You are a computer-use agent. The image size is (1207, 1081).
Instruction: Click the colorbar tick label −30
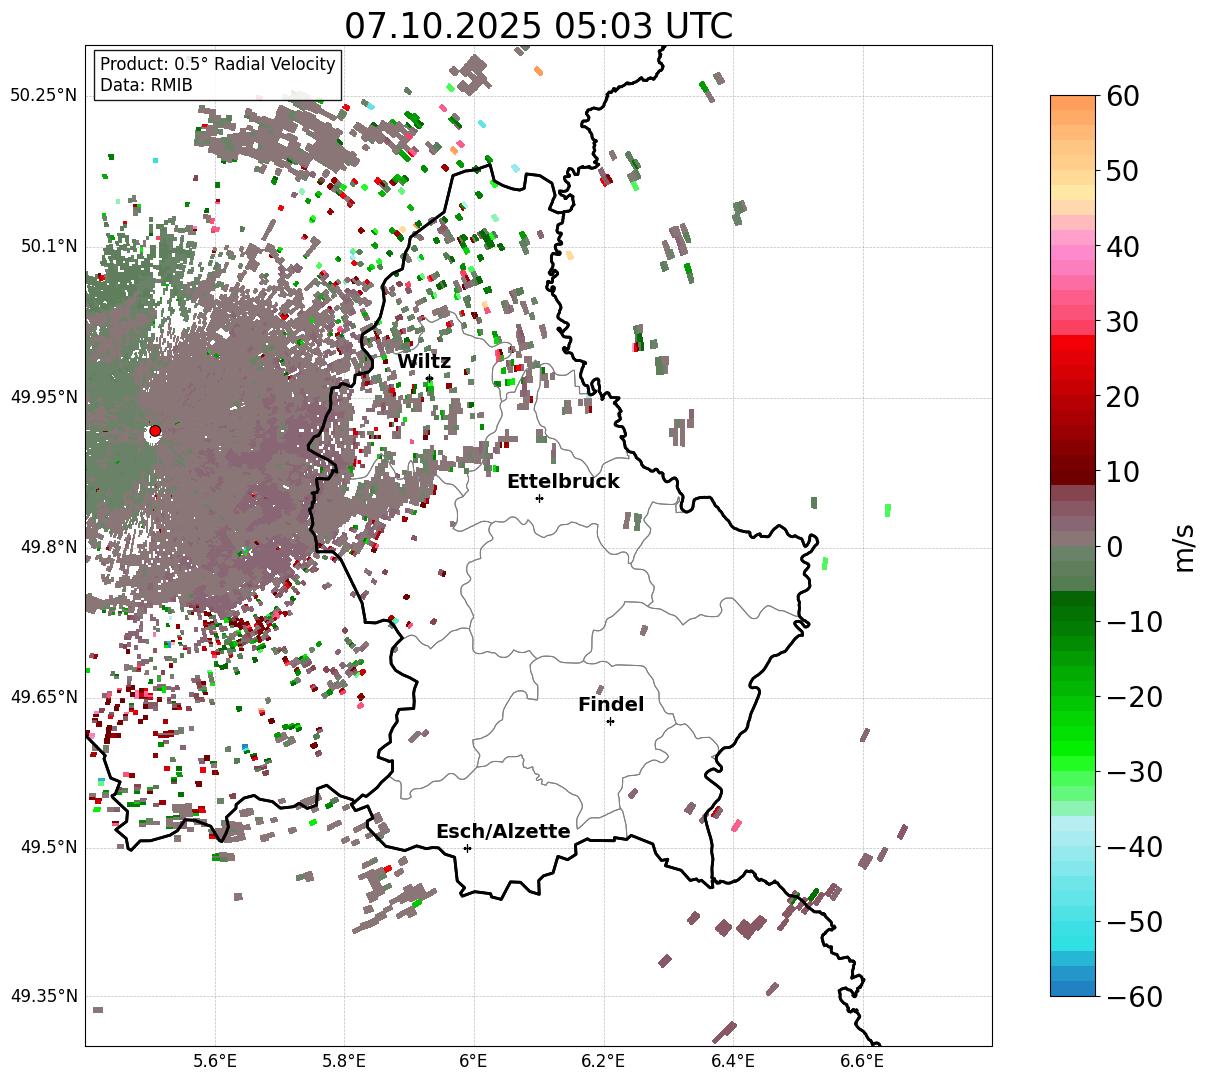click(1134, 772)
